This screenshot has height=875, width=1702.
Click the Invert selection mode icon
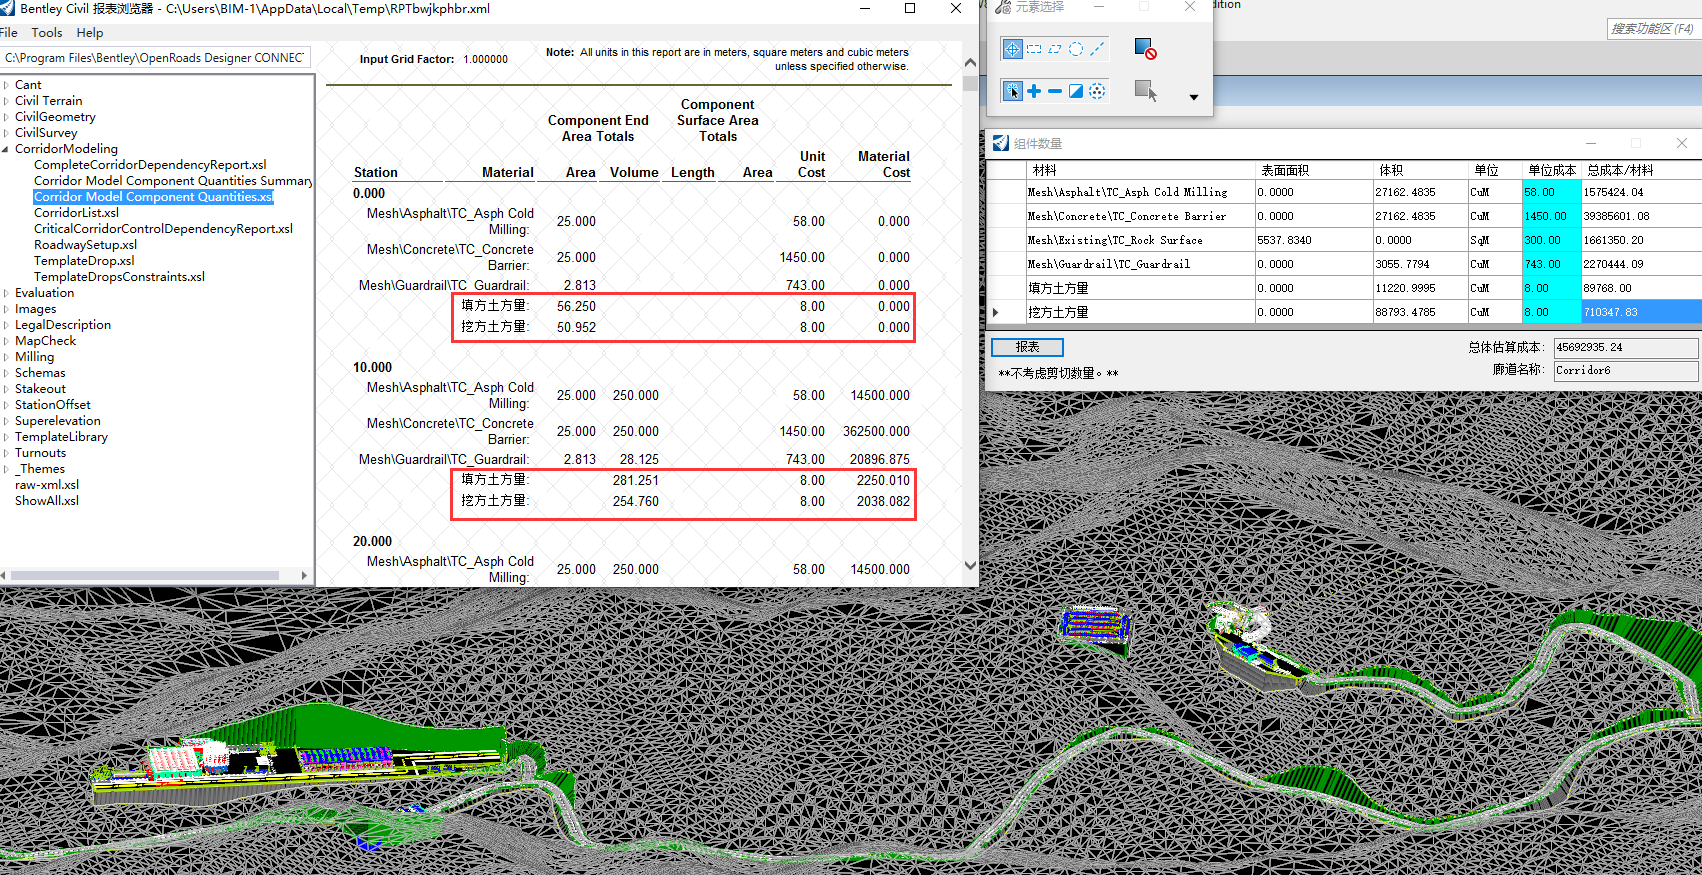(1076, 91)
